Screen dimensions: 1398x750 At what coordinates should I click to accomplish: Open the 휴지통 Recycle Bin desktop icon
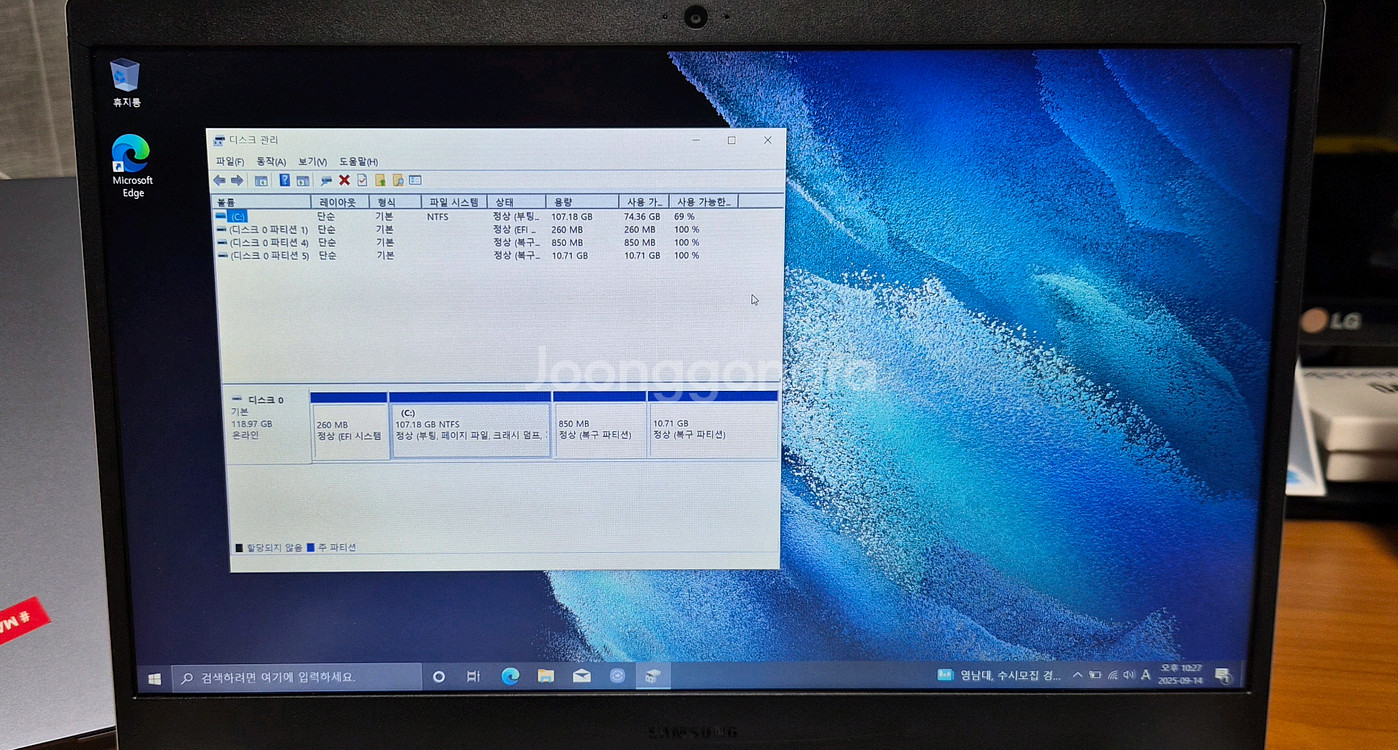[x=126, y=83]
